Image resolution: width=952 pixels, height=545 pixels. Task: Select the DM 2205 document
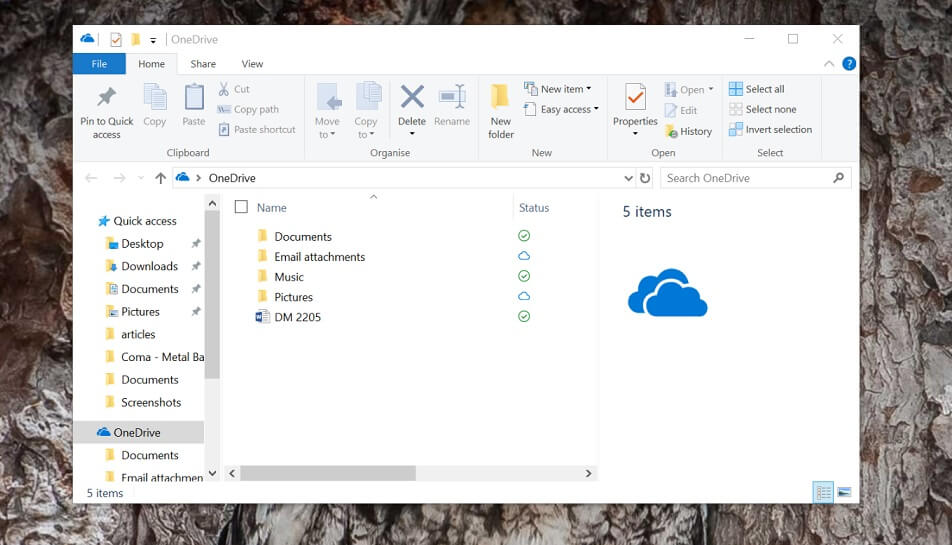tap(288, 317)
